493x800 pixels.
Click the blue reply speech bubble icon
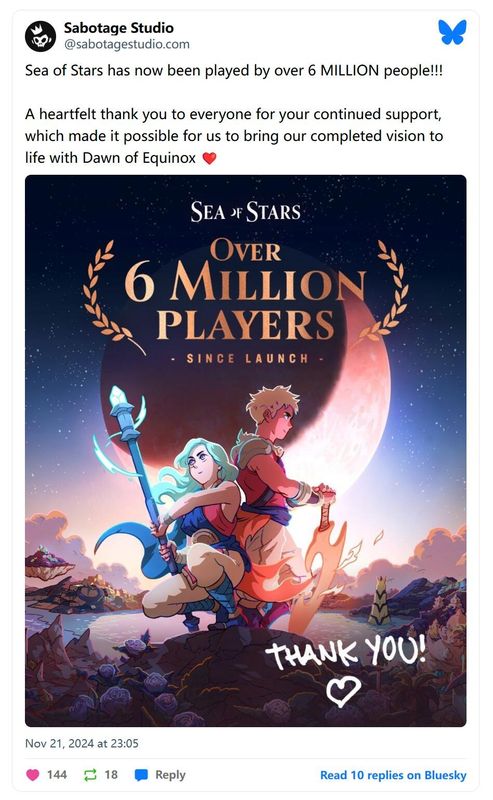(x=141, y=774)
